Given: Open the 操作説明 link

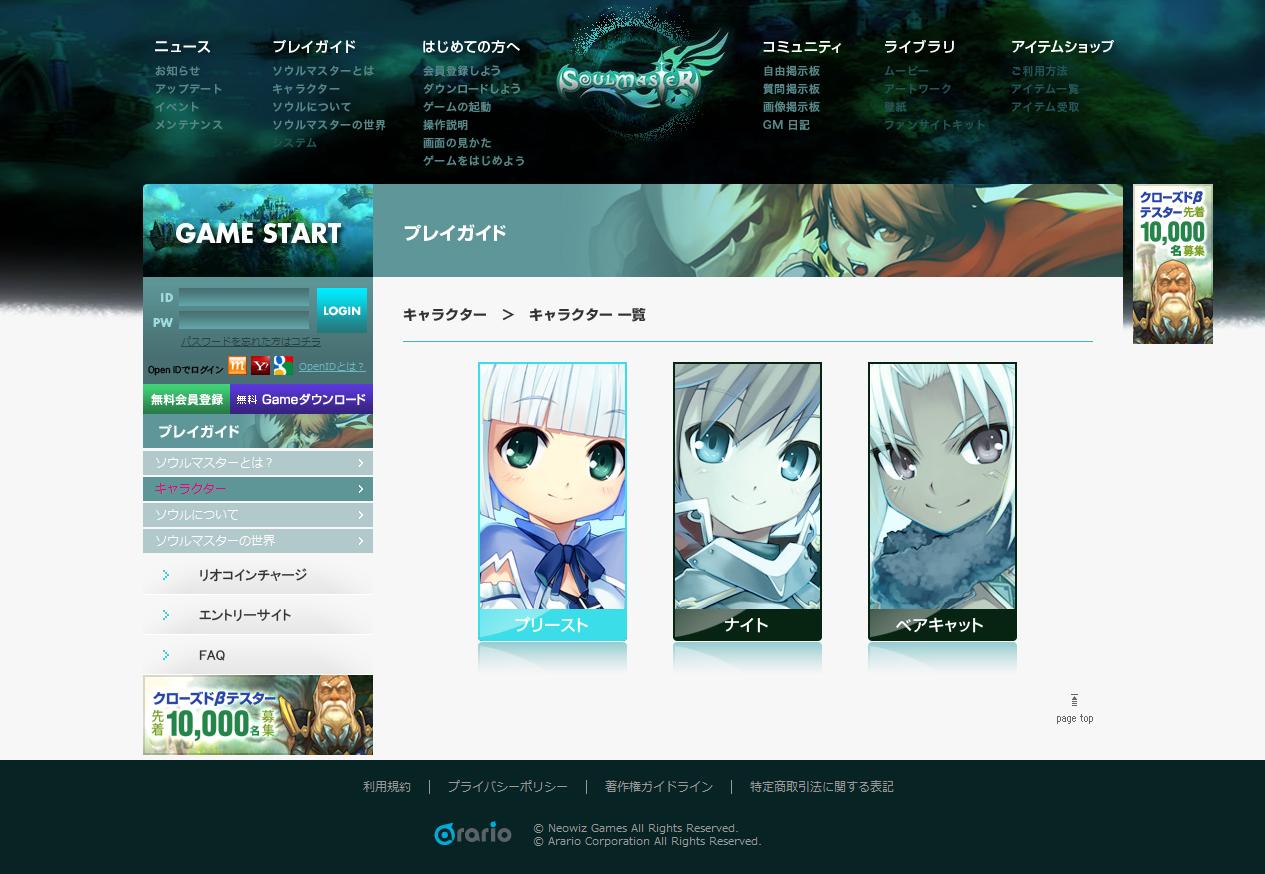Looking at the screenshot, I should tap(445, 125).
